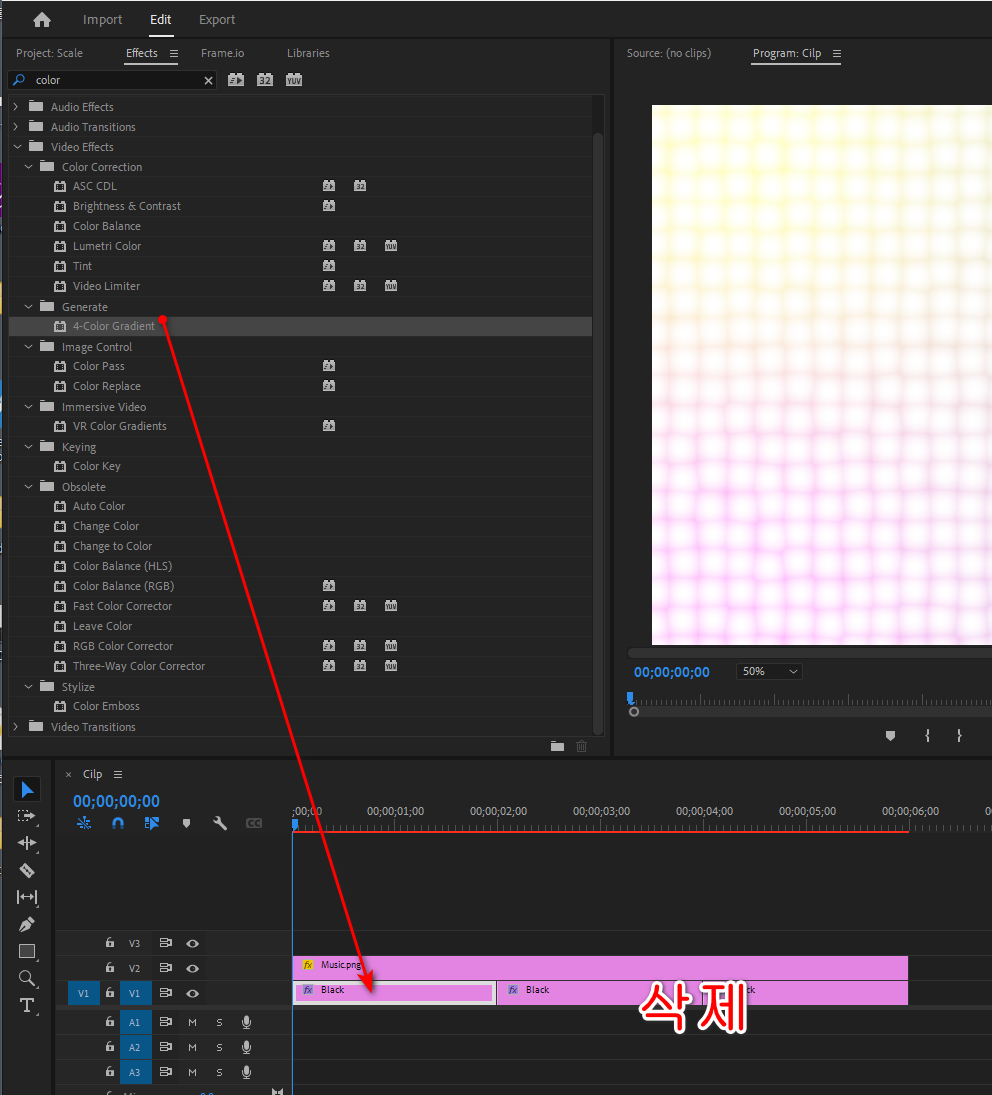Open the 50% zoom level dropdown
The width and height of the screenshot is (992, 1095).
coord(769,672)
